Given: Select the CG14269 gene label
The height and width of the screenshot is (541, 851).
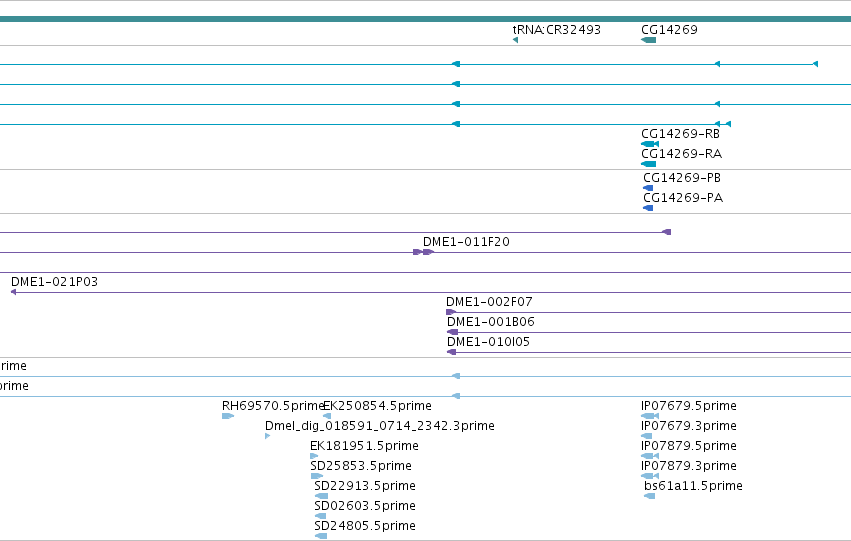Looking at the screenshot, I should click(669, 30).
